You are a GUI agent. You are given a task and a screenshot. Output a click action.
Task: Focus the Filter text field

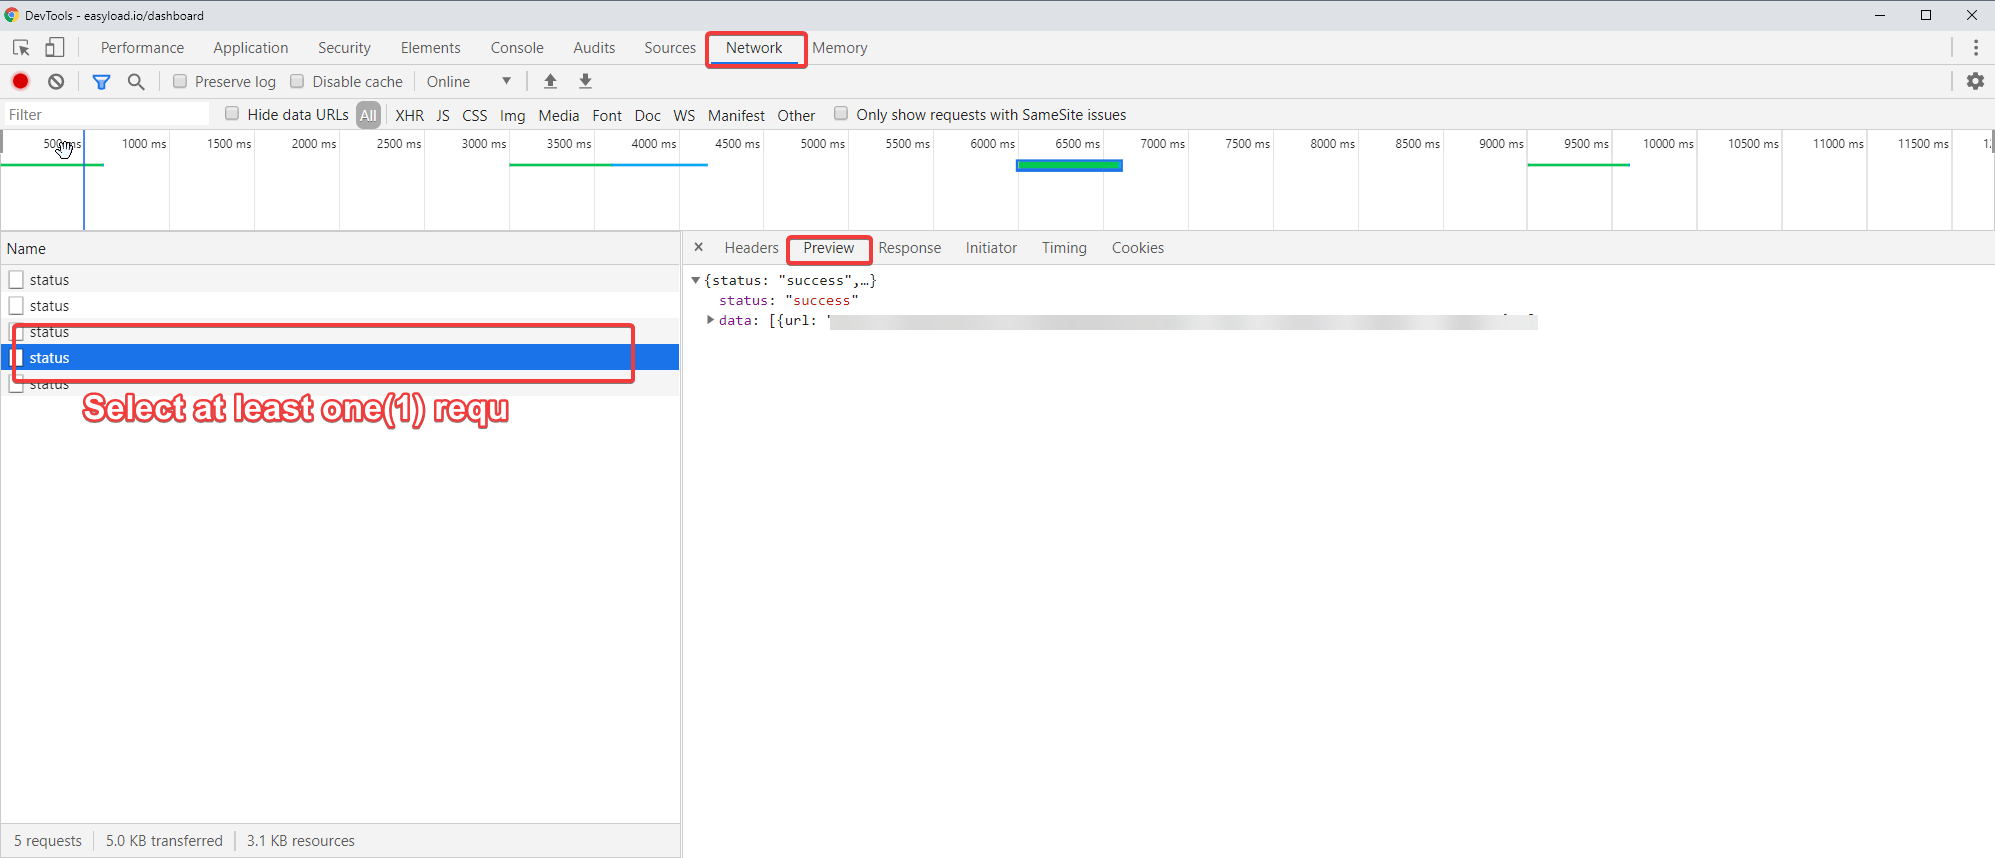(x=107, y=114)
